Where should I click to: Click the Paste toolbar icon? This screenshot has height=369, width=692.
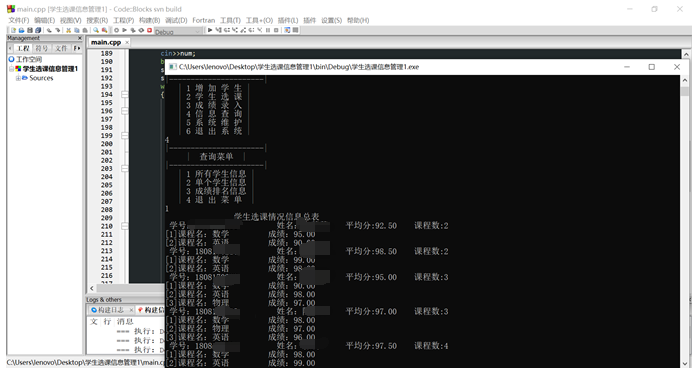tap(85, 30)
